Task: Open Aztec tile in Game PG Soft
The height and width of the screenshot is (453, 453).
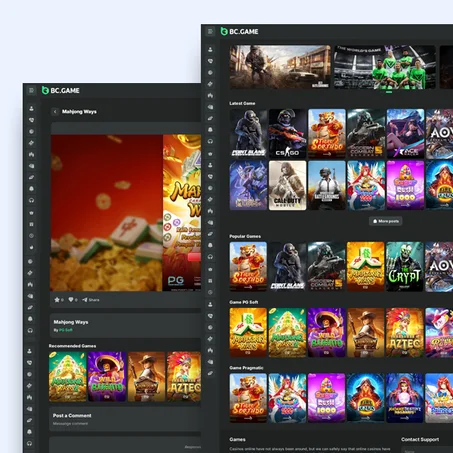Action: [405, 332]
